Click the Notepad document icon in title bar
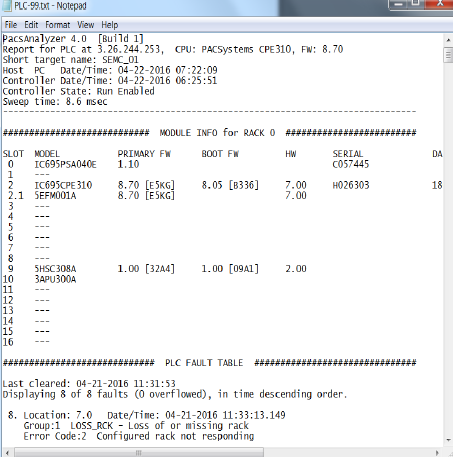 (x=7, y=6)
